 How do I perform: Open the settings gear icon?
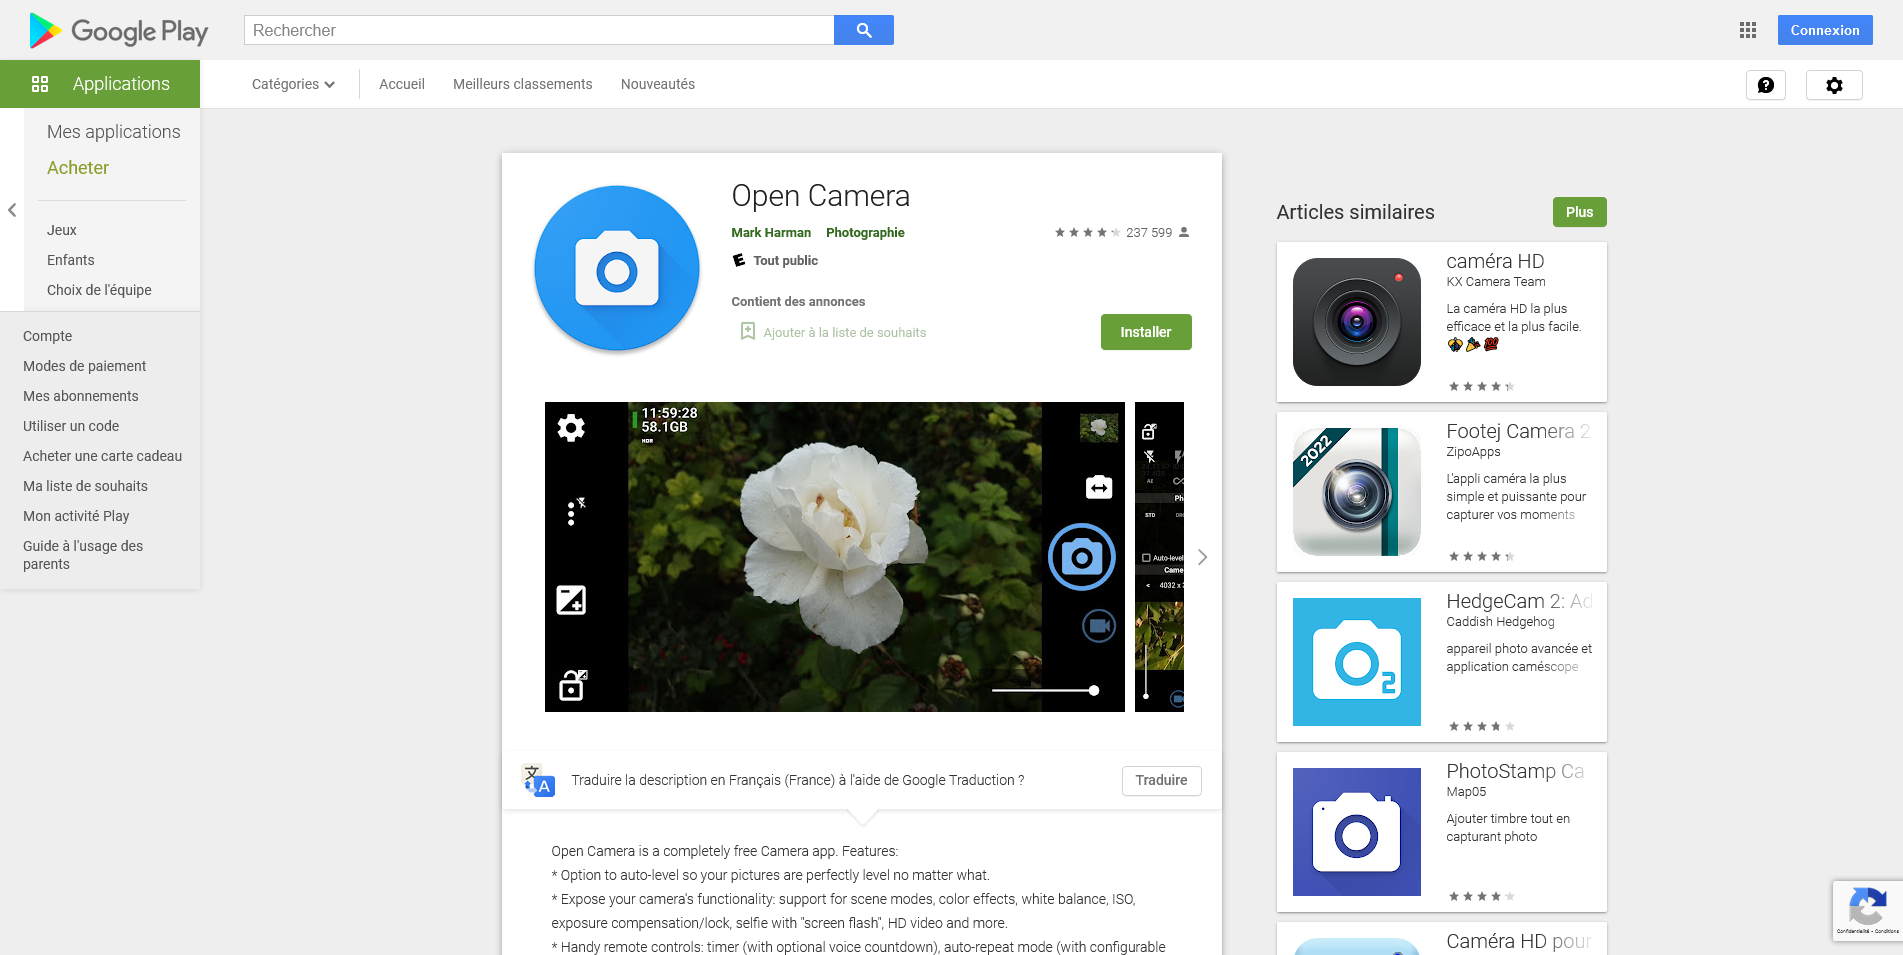point(1834,85)
